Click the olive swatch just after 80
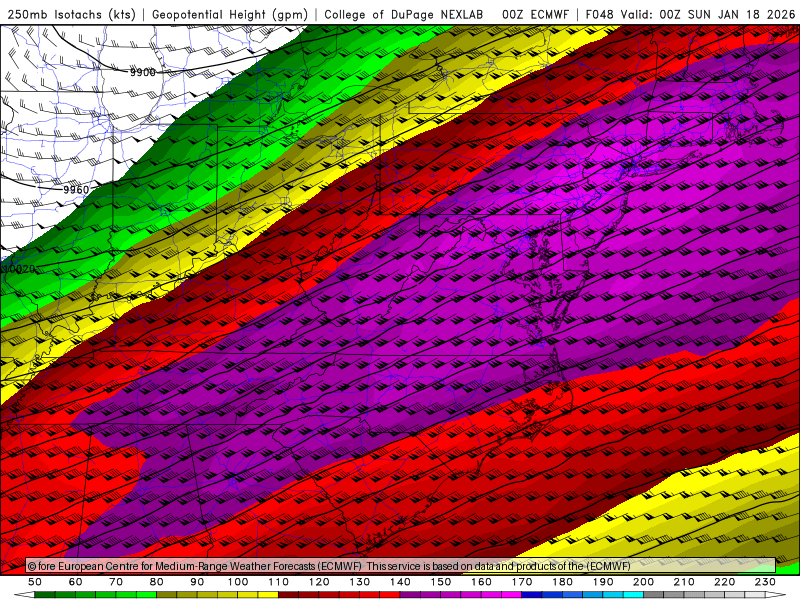The width and height of the screenshot is (800, 600). pos(166,595)
